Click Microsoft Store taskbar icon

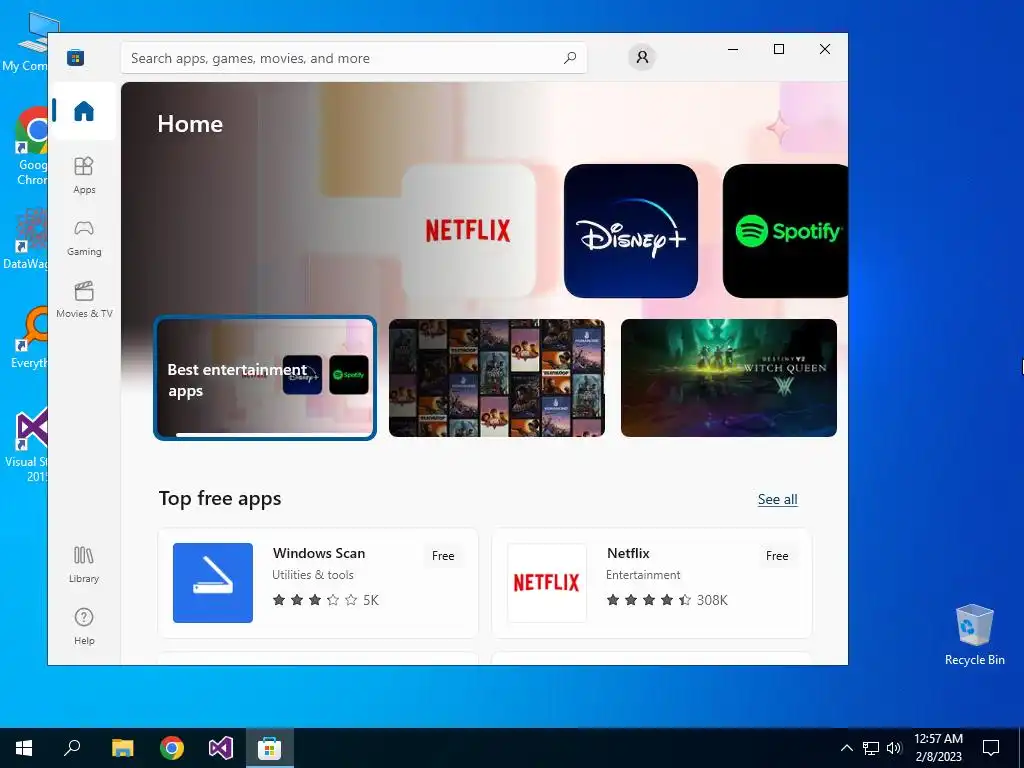[269, 748]
